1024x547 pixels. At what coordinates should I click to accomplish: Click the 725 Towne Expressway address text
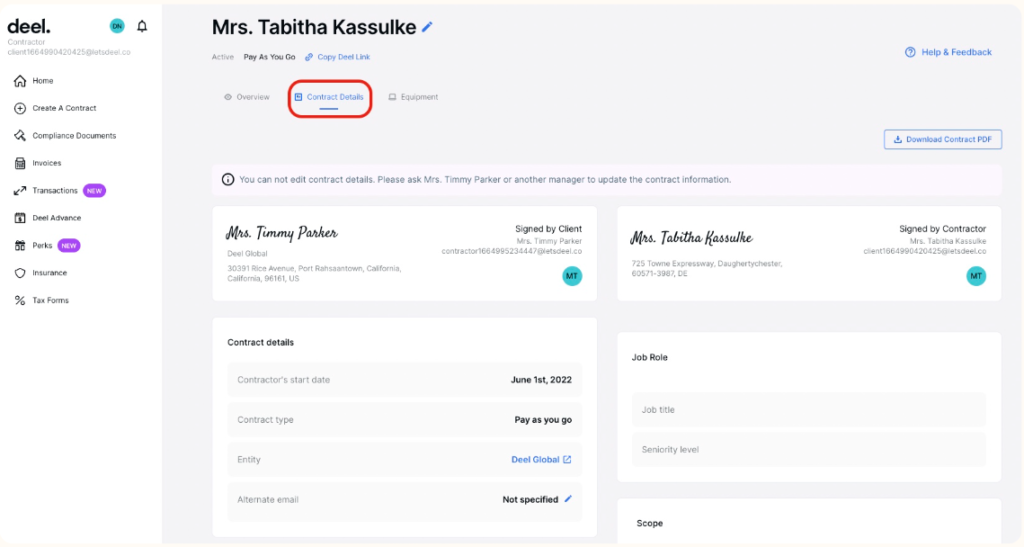[707, 268]
